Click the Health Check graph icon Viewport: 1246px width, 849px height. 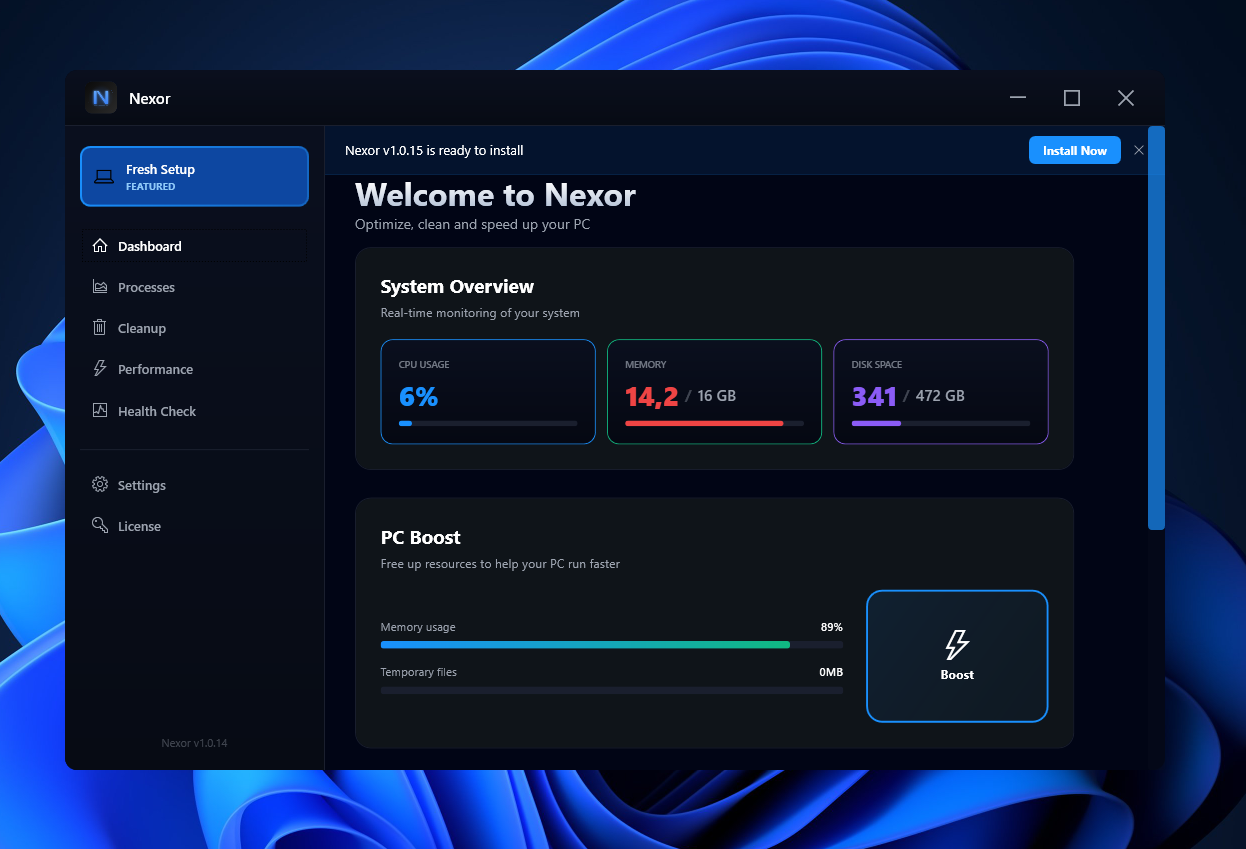(100, 410)
